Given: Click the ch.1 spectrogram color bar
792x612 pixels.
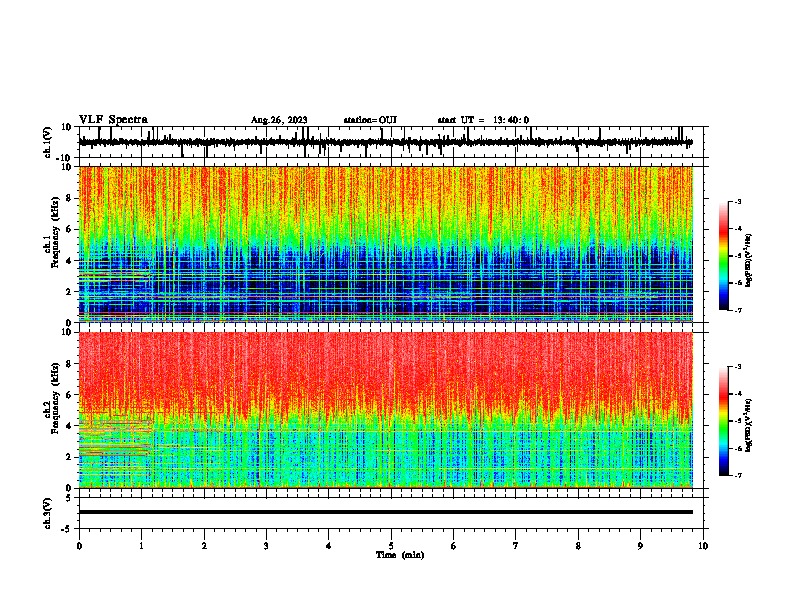Looking at the screenshot, I should 723,256.
